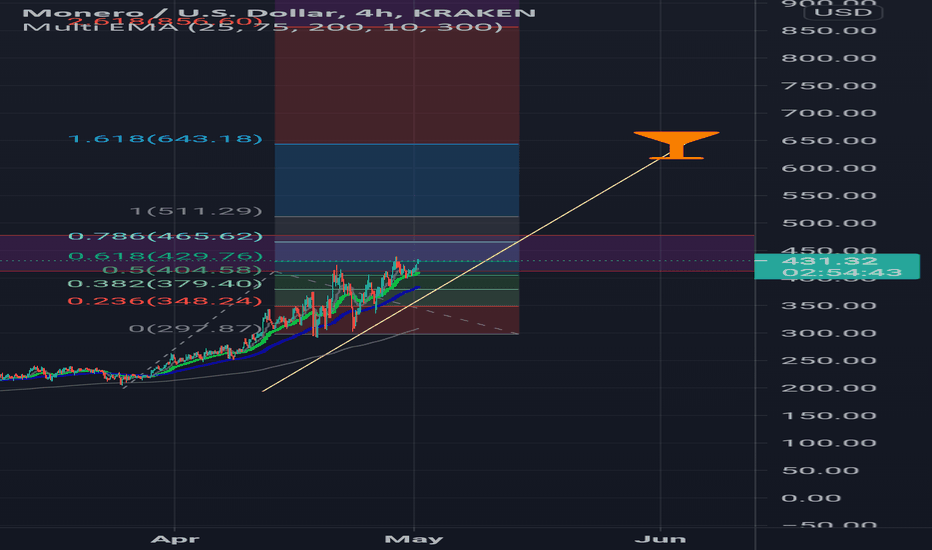
Task: Click the Apr date label
Action: pos(175,539)
